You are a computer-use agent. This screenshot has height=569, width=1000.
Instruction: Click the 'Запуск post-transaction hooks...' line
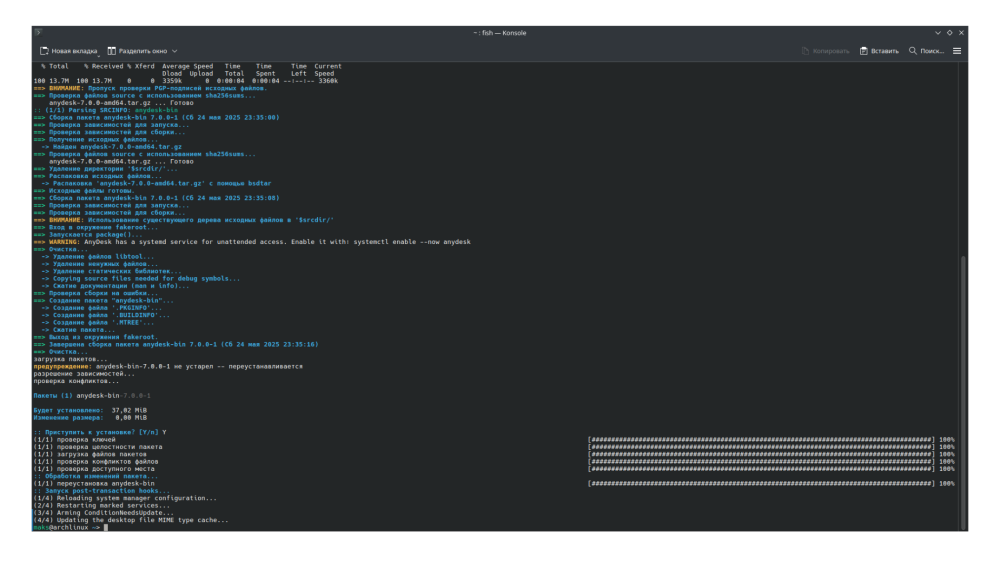tap(101, 491)
